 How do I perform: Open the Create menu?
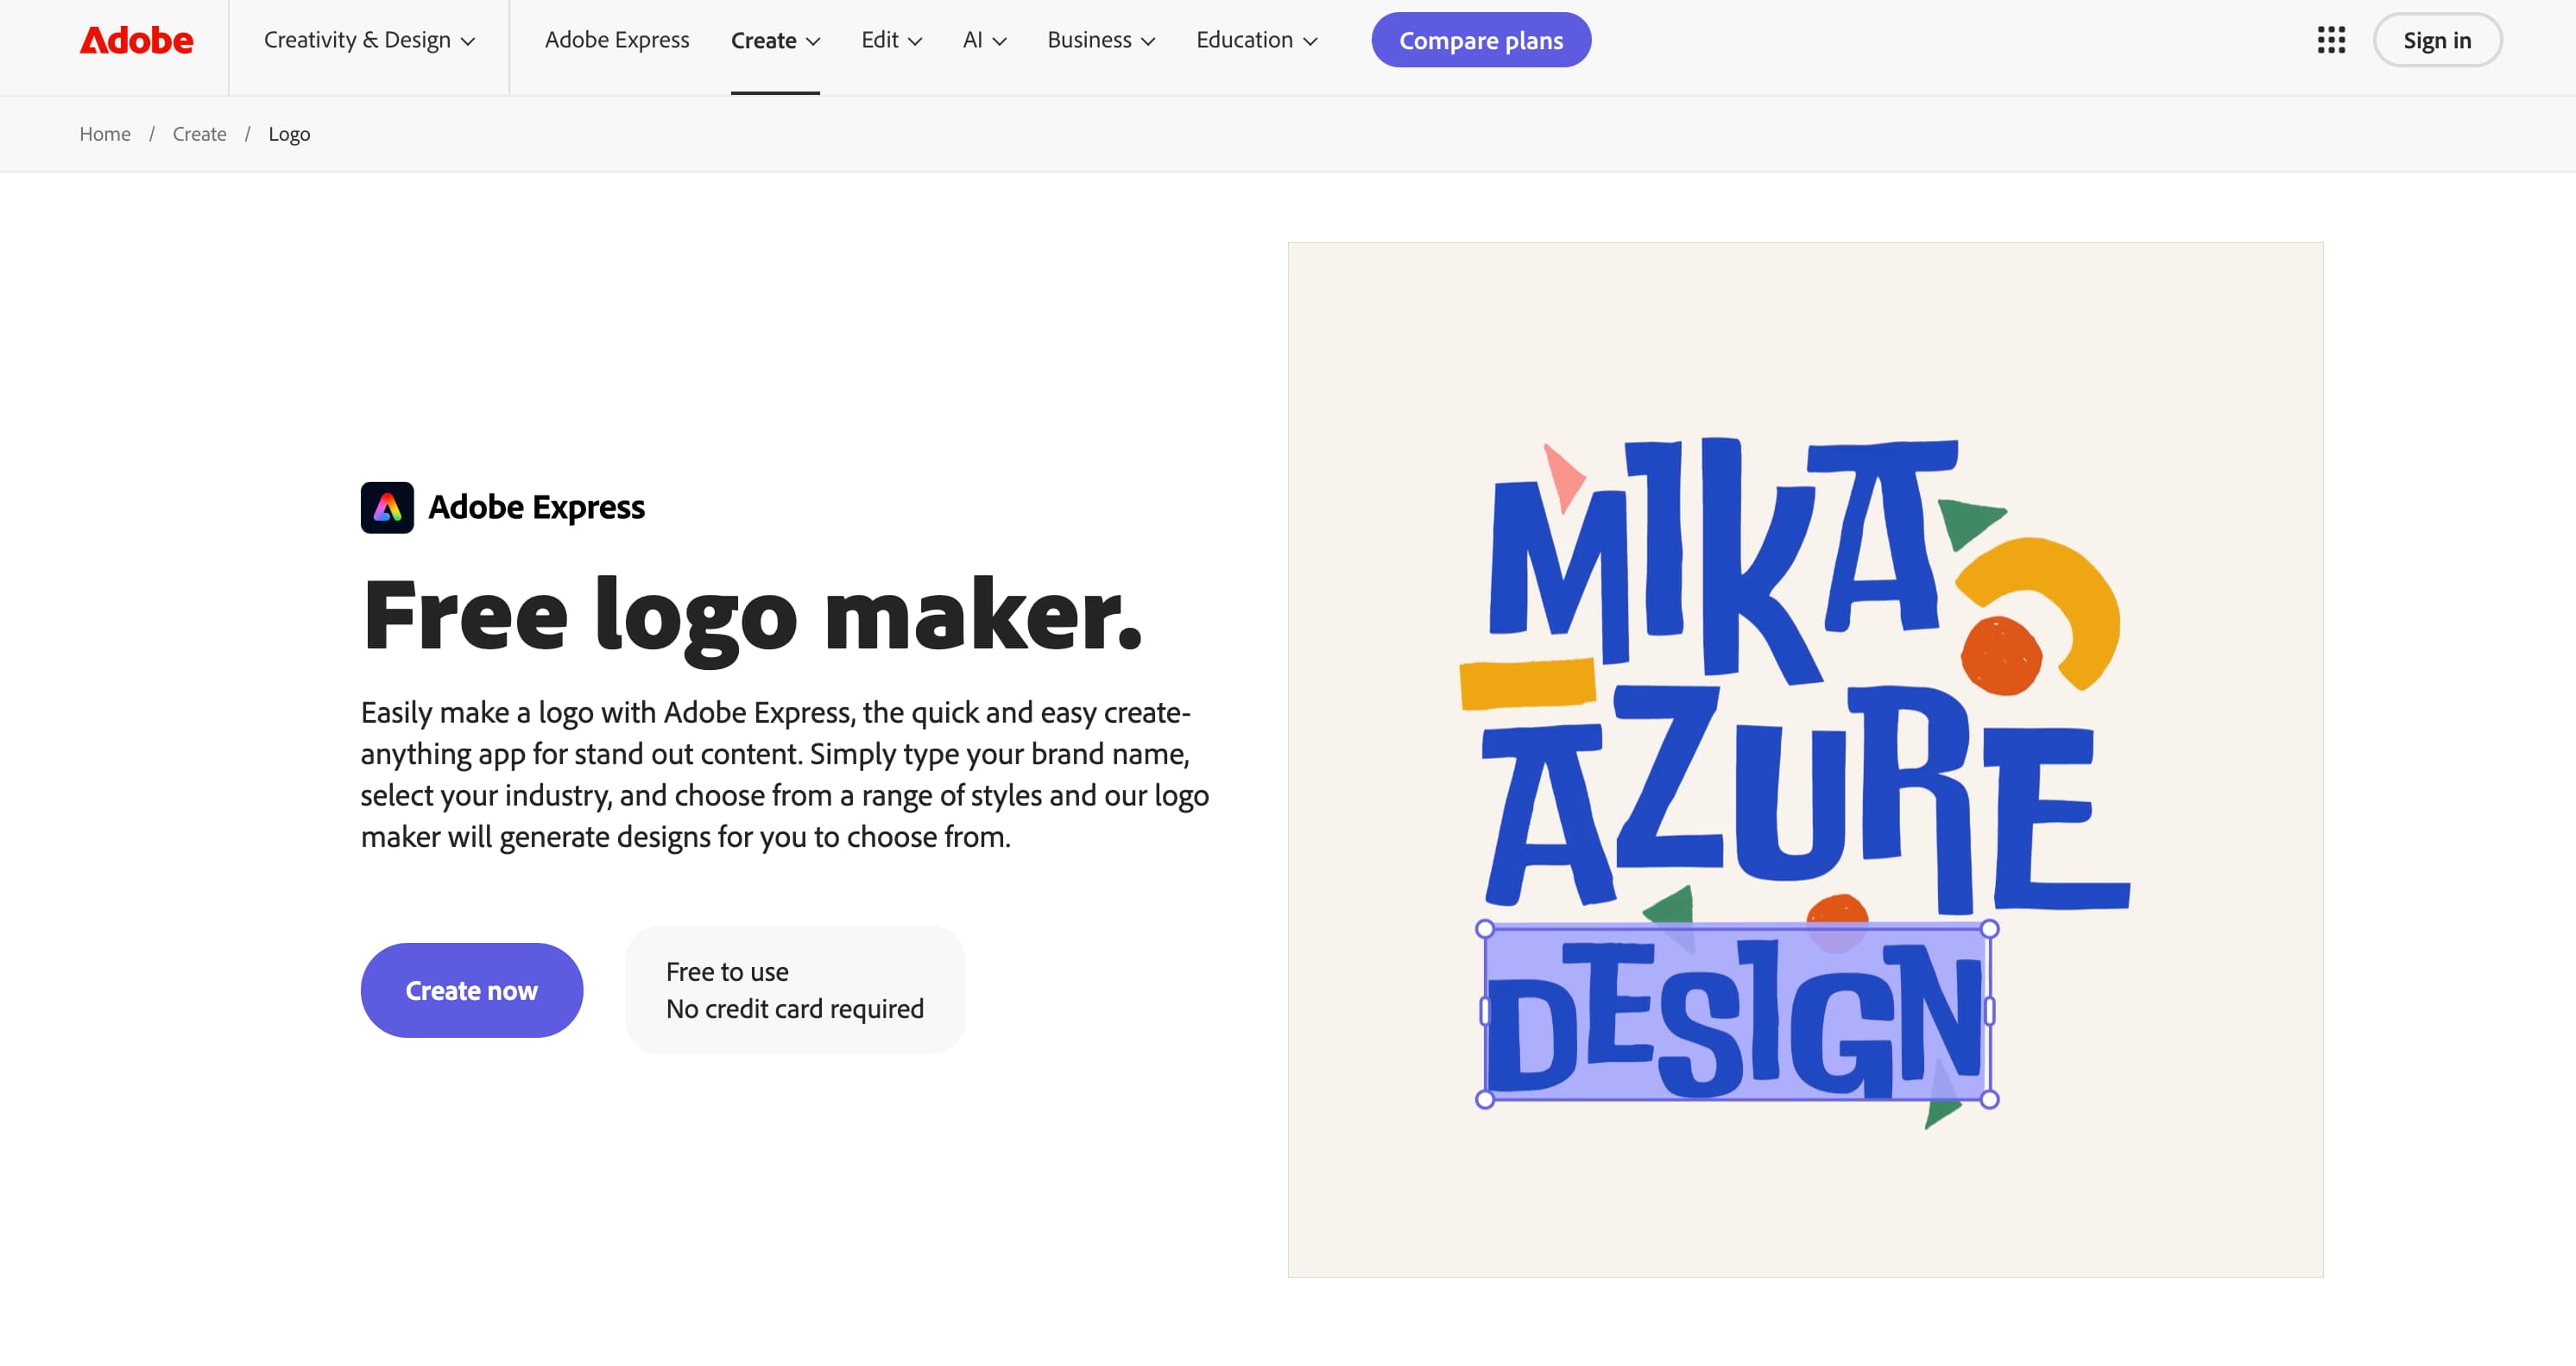tap(775, 40)
